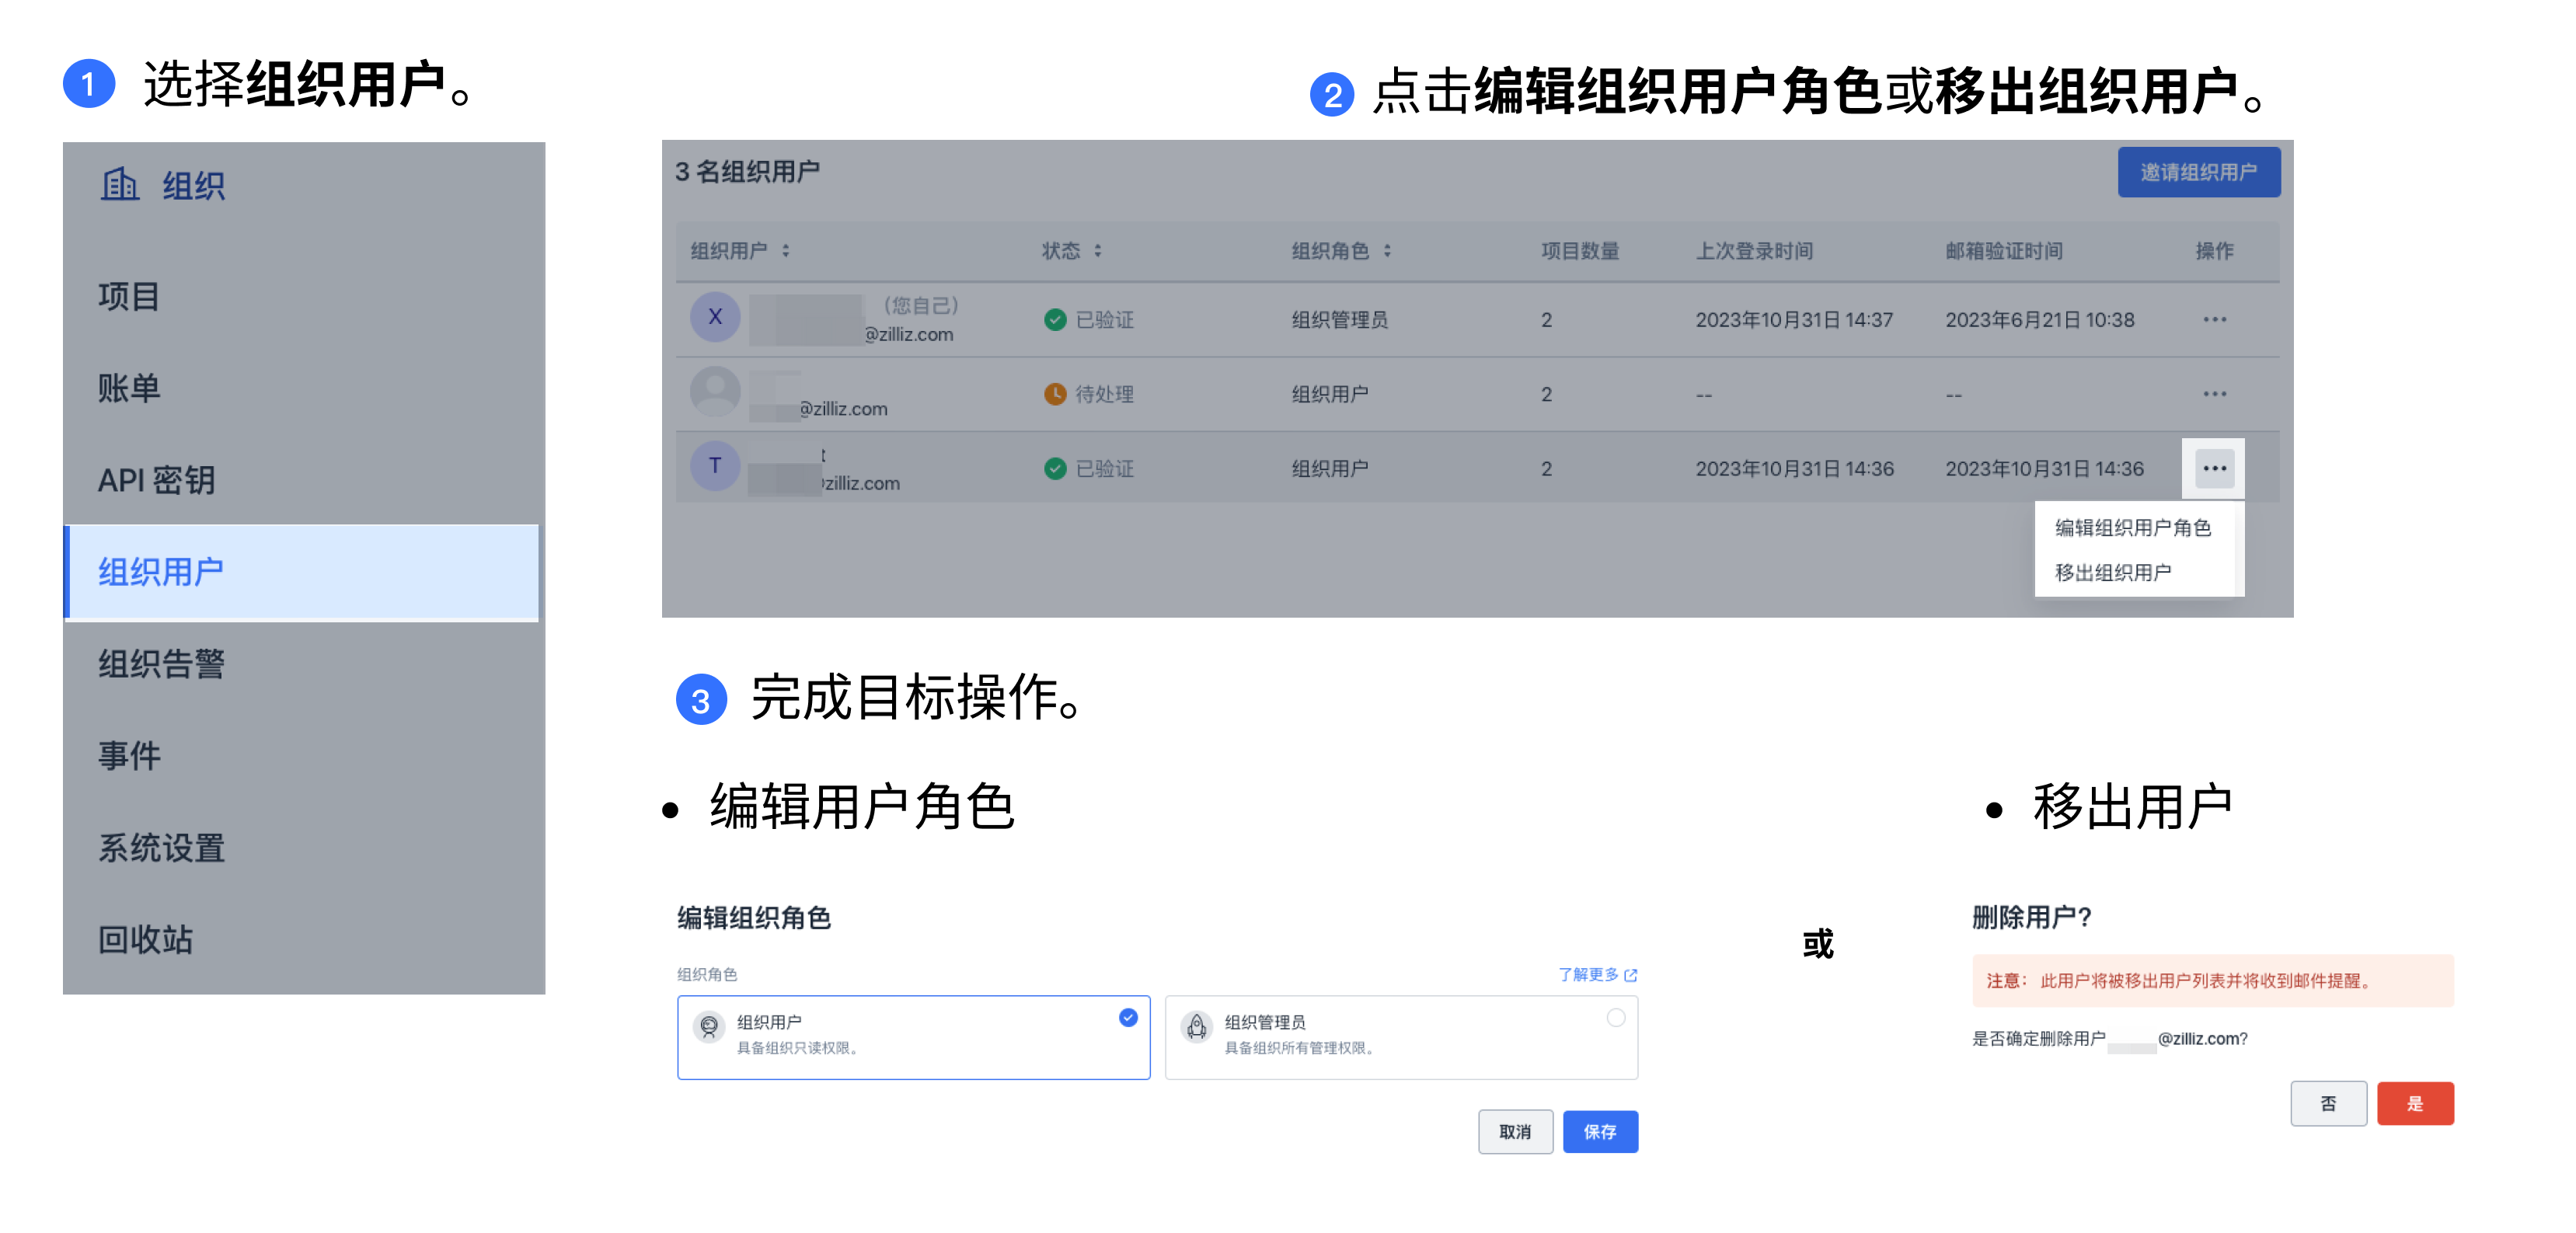2576x1233 pixels.
Task: Open the 账单 sidebar item
Action: pos(128,388)
